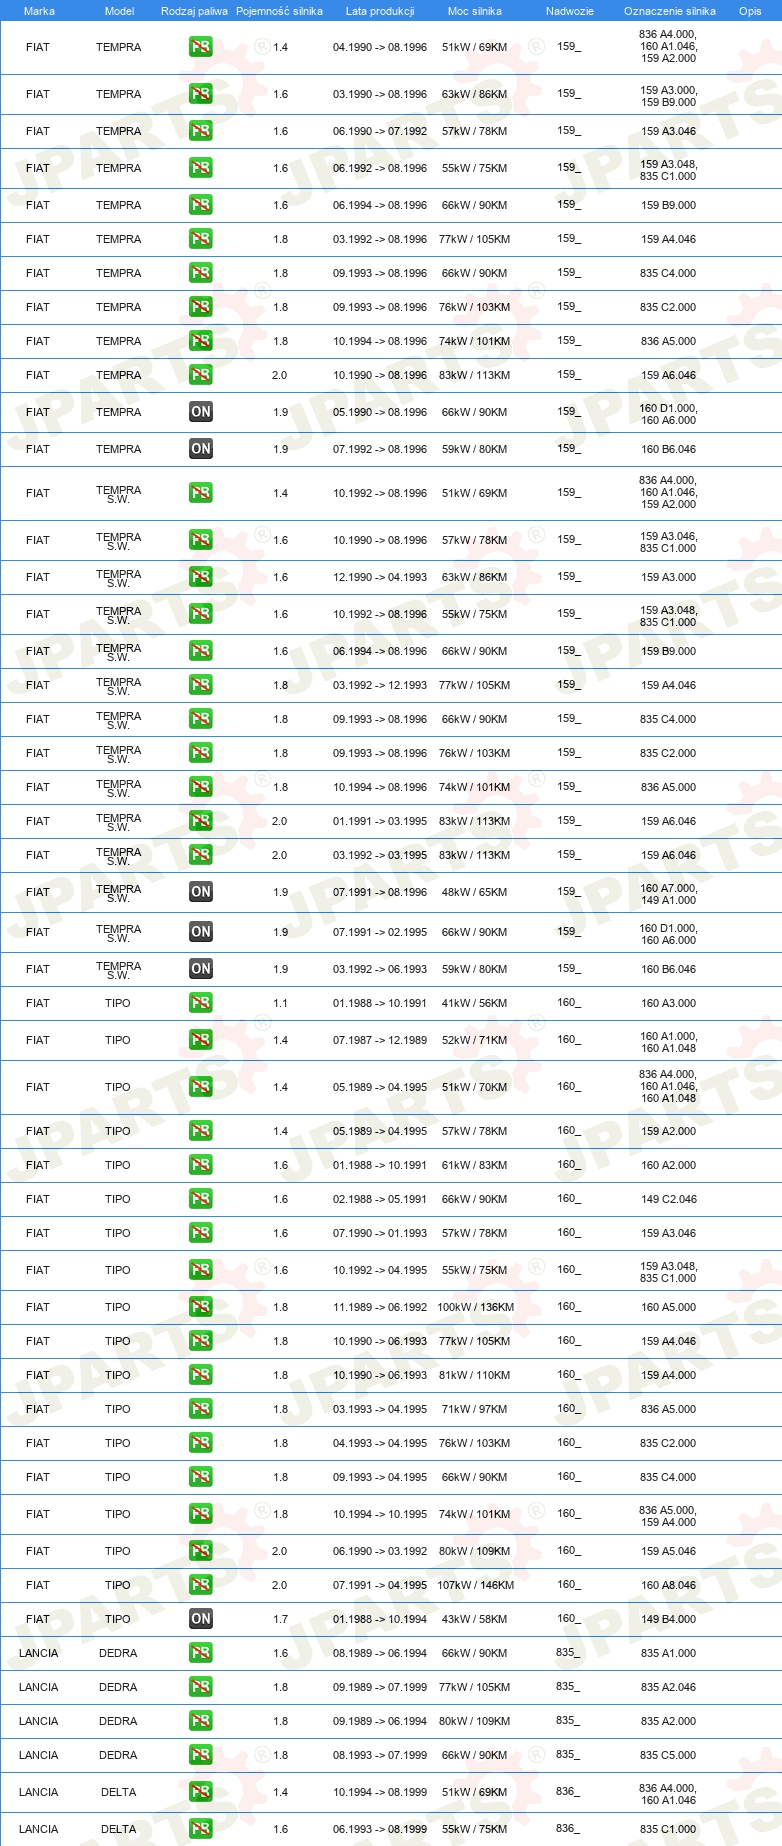
Task: Click the 836_ body code in the Delta 1.6 row
Action: tap(568, 1828)
